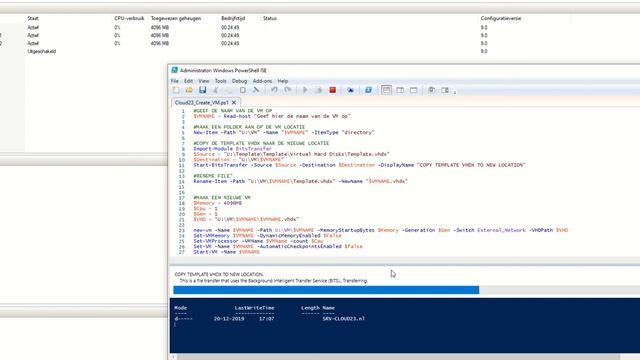Sort by the Status column header

pyautogui.click(x=269, y=18)
